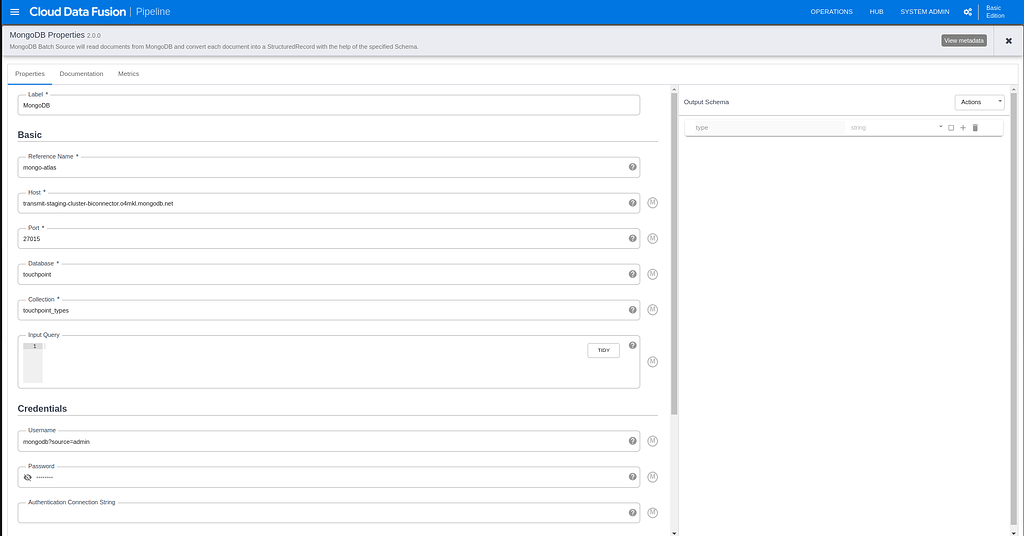The height and width of the screenshot is (536, 1024).
Task: Click help icon for Reference Name field
Action: (x=633, y=167)
